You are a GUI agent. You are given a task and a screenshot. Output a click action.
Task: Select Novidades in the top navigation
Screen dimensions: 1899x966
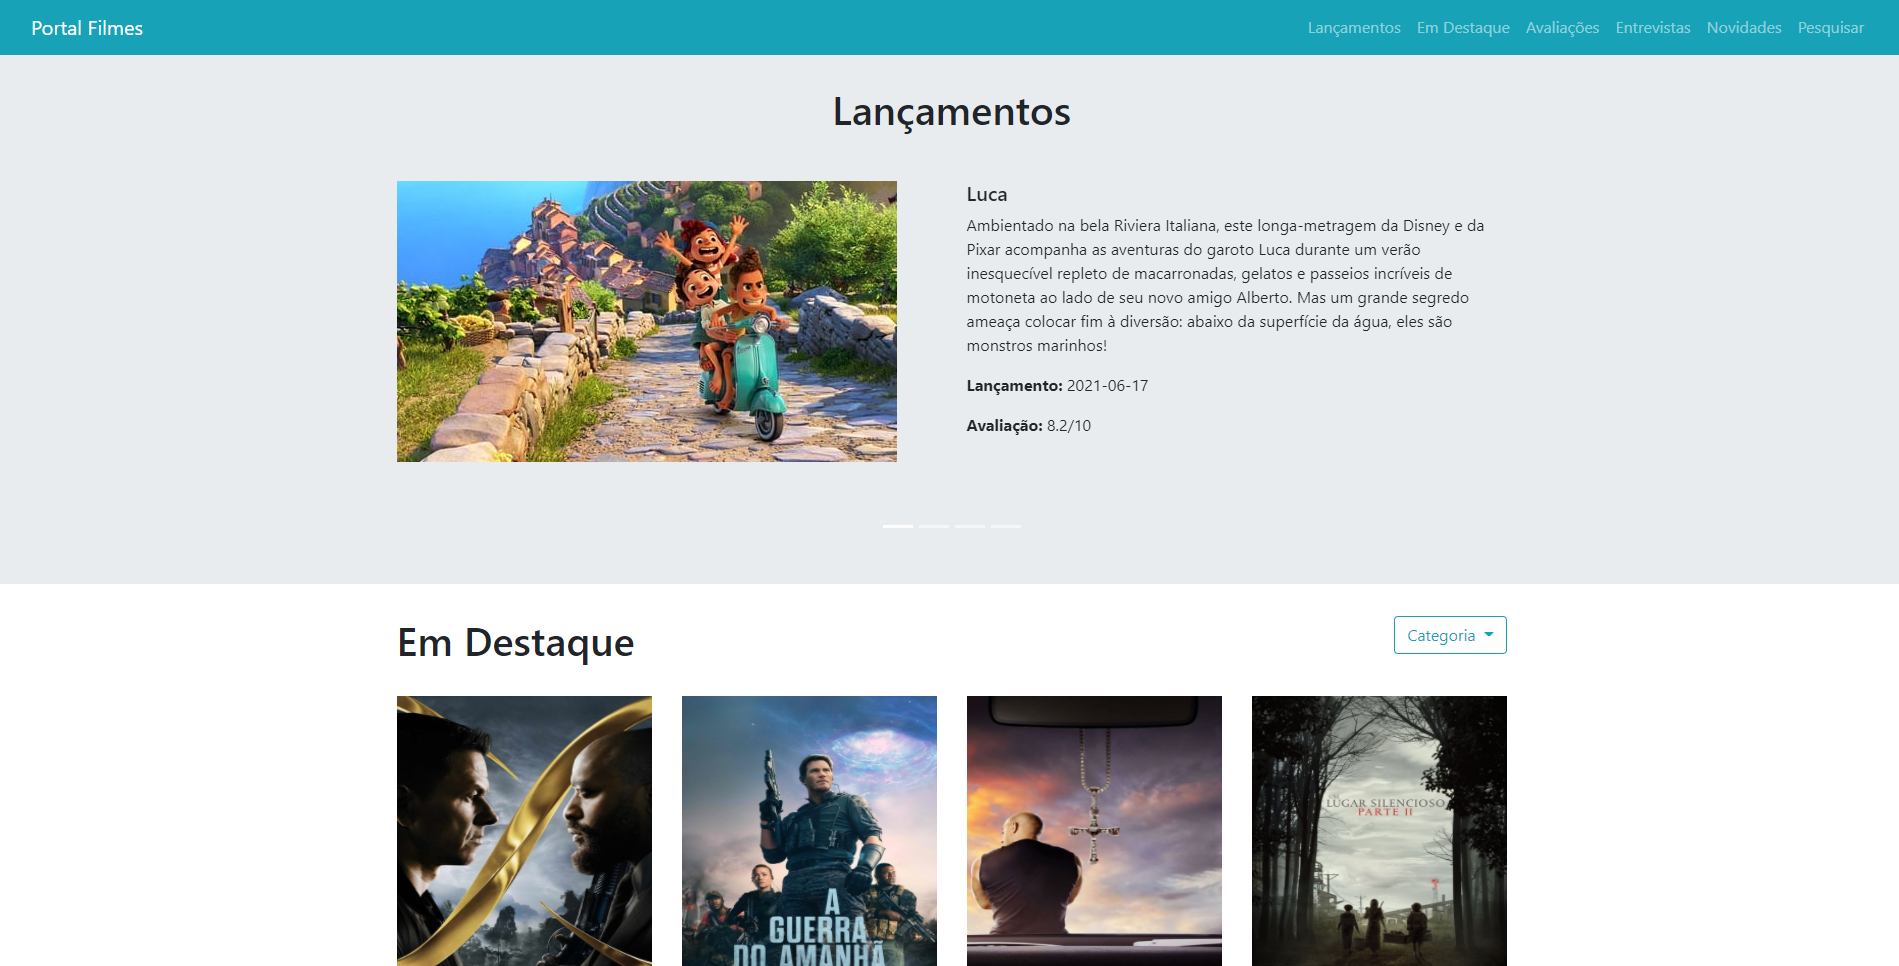(1743, 28)
